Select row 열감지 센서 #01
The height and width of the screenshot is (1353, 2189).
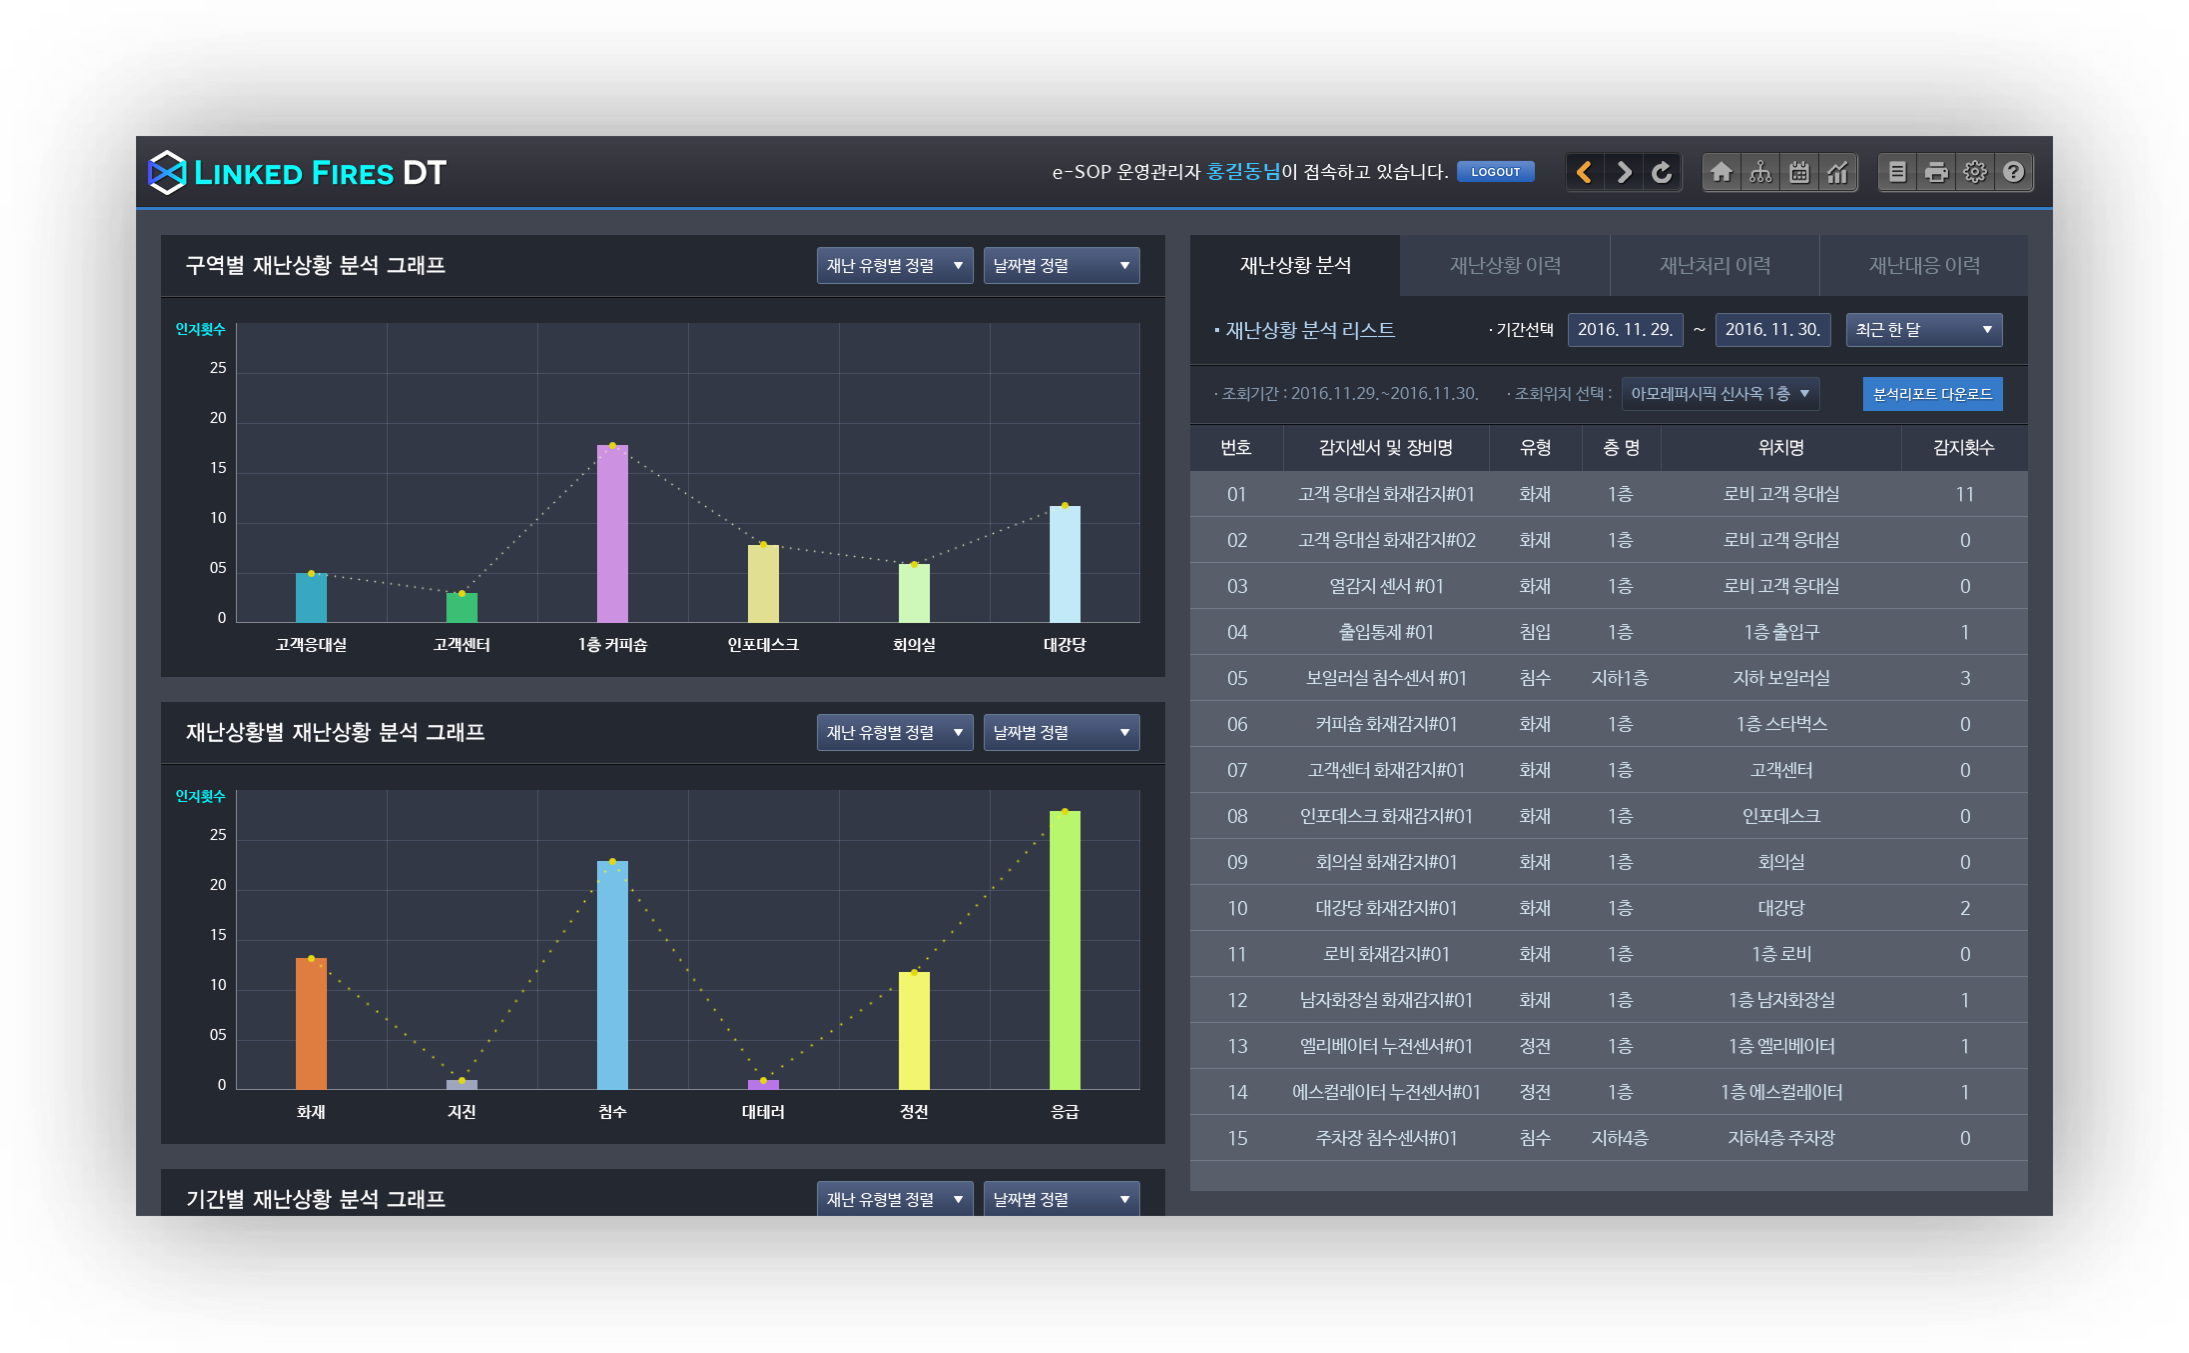click(x=1609, y=586)
